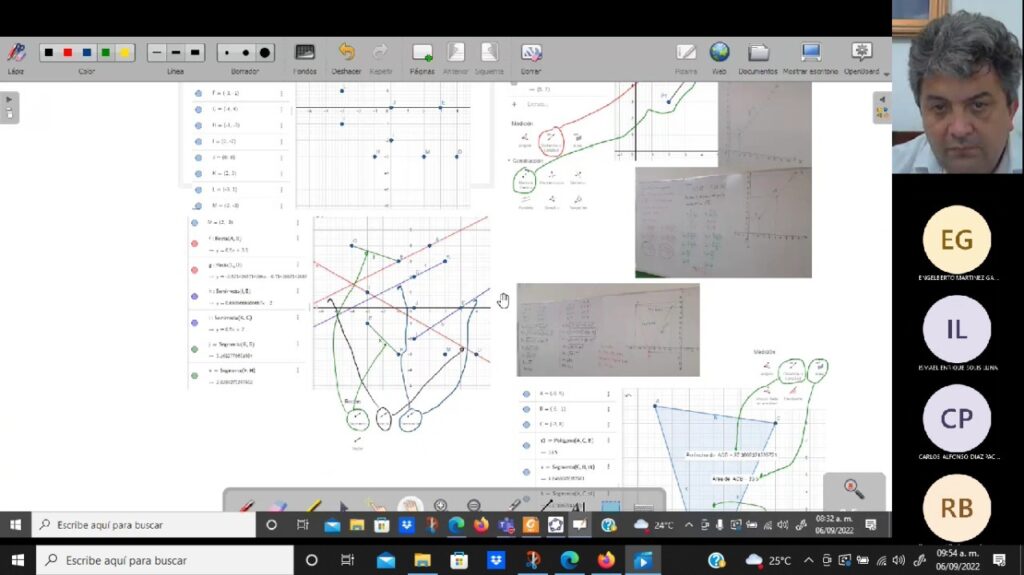Expand the right library panel handle
Image resolution: width=1024 pixels, height=575 pixels.
882,107
